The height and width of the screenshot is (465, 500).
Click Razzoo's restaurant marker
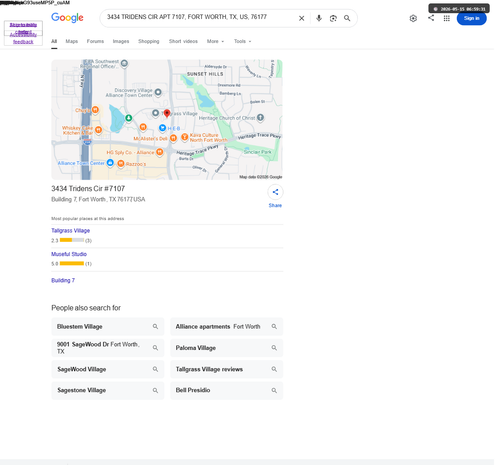(x=121, y=163)
